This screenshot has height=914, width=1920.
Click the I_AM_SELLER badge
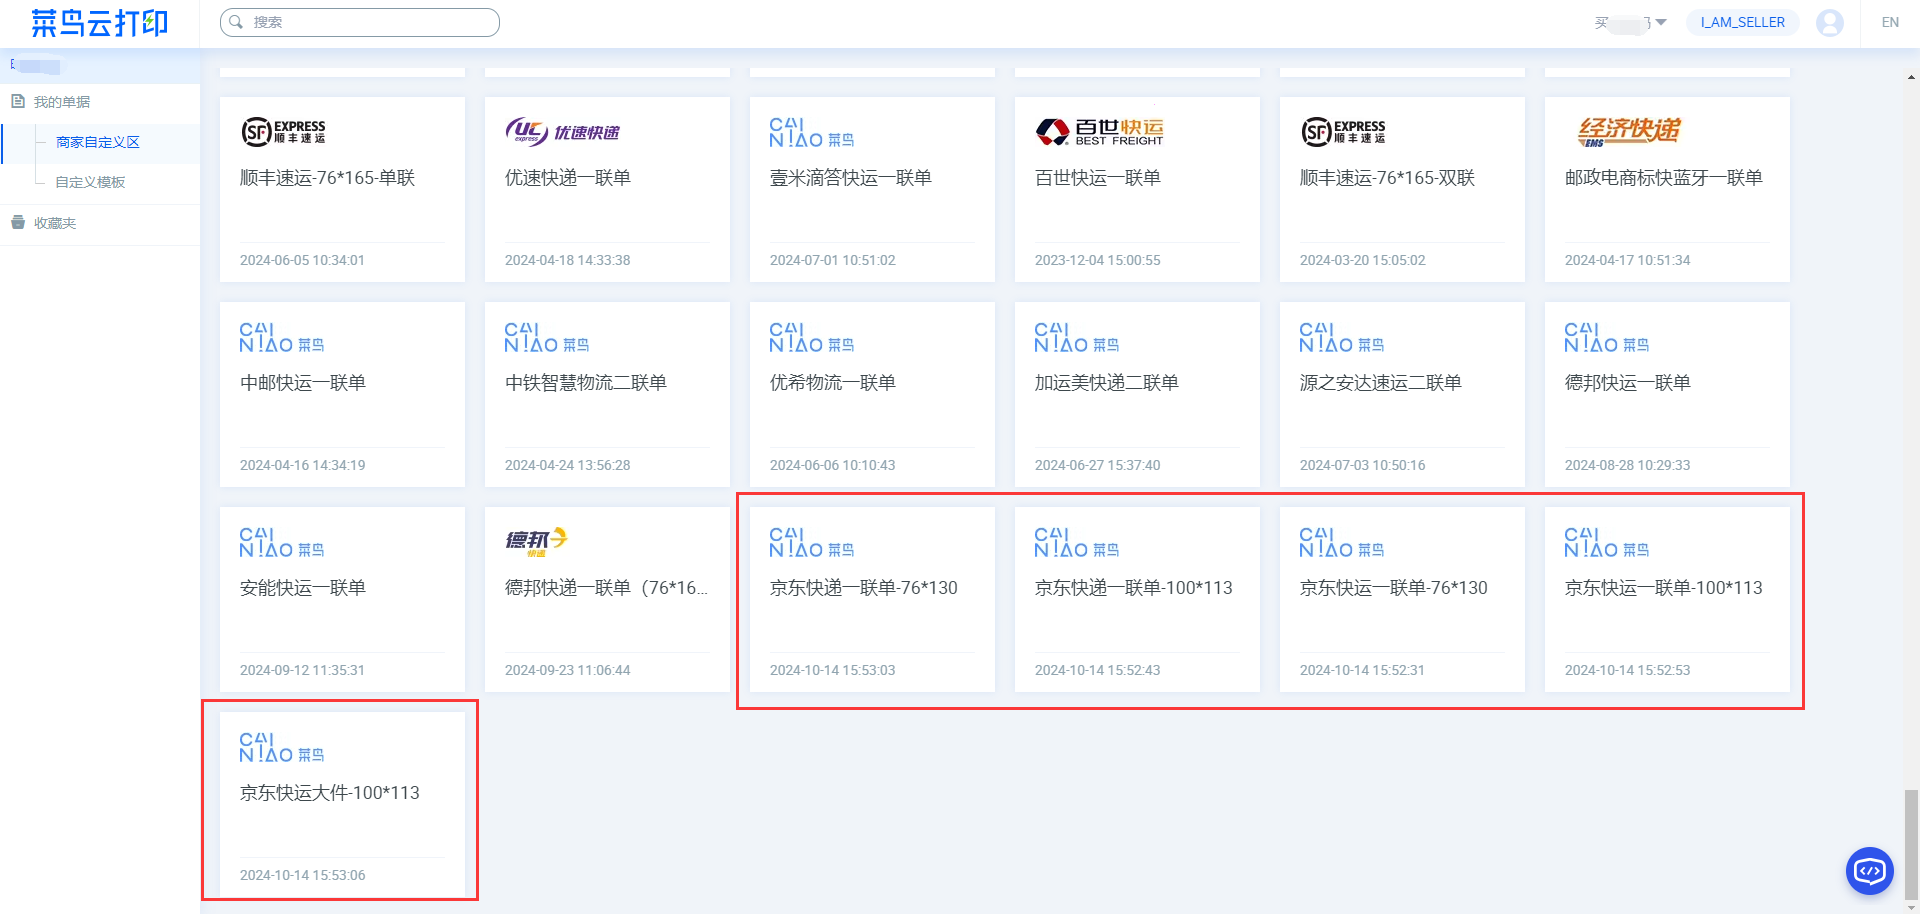point(1743,22)
